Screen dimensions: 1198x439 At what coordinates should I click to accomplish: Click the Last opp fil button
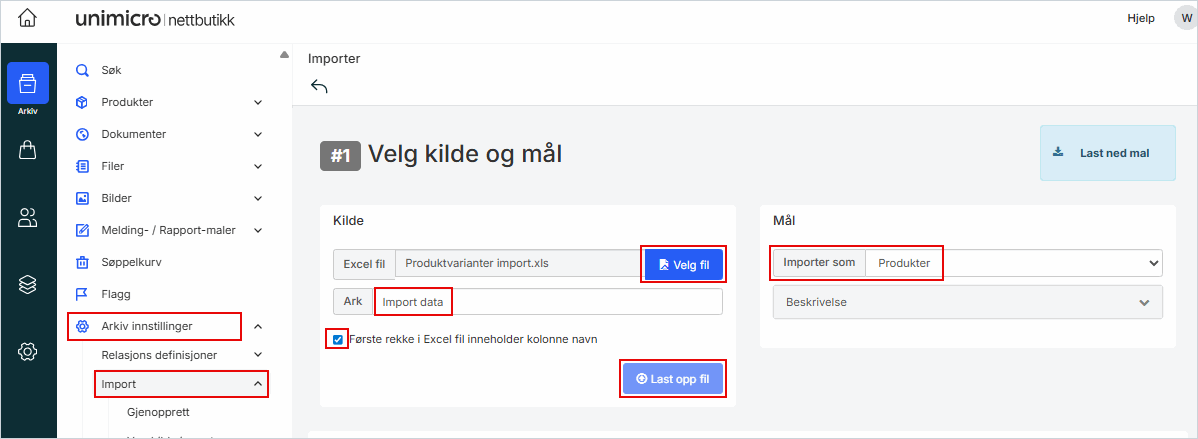672,379
